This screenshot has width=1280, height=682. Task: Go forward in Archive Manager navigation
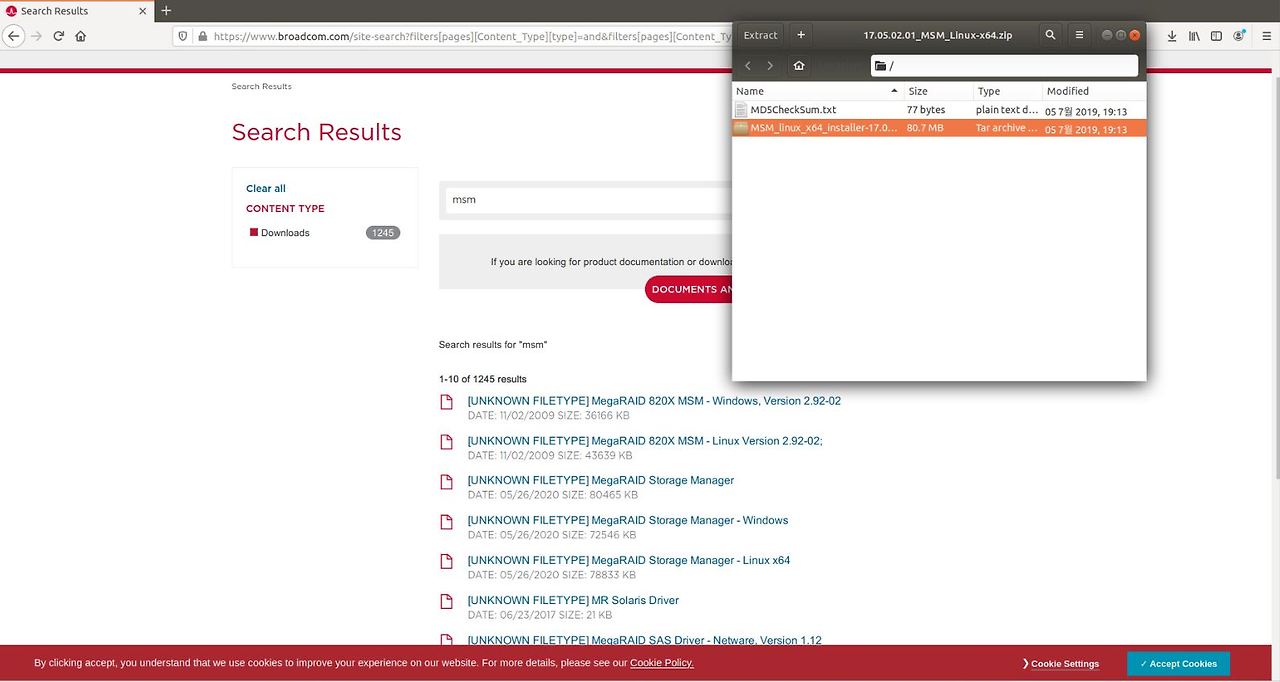coord(770,66)
